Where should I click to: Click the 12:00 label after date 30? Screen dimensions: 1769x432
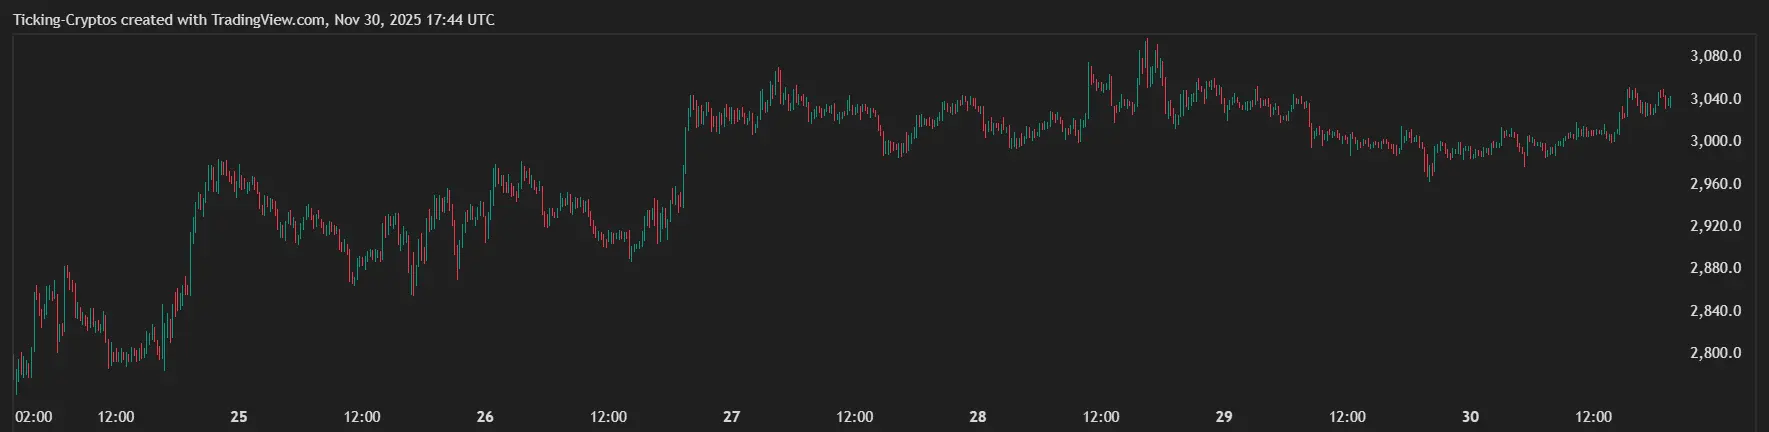pos(1594,417)
